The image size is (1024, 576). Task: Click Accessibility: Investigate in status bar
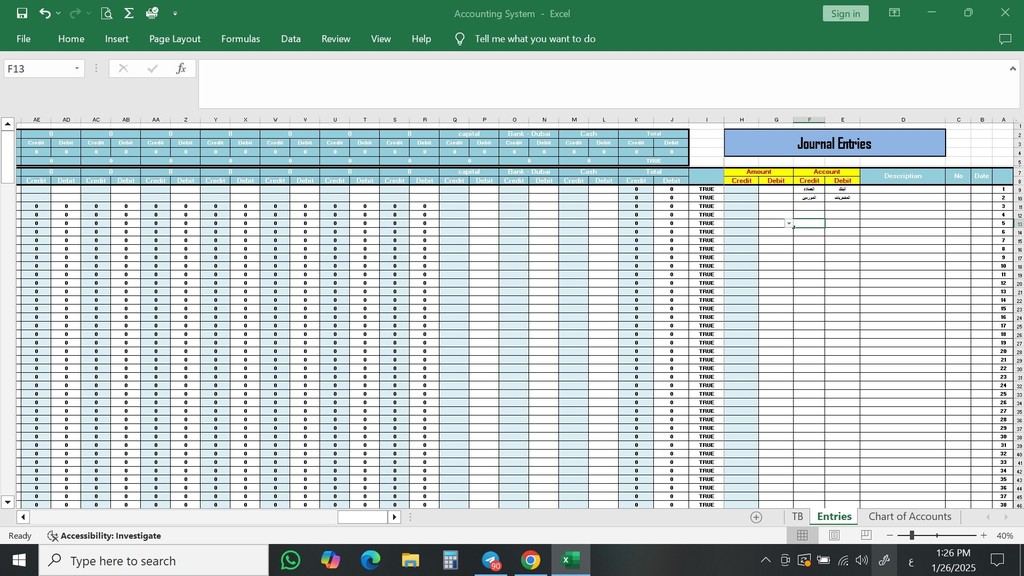click(x=104, y=536)
